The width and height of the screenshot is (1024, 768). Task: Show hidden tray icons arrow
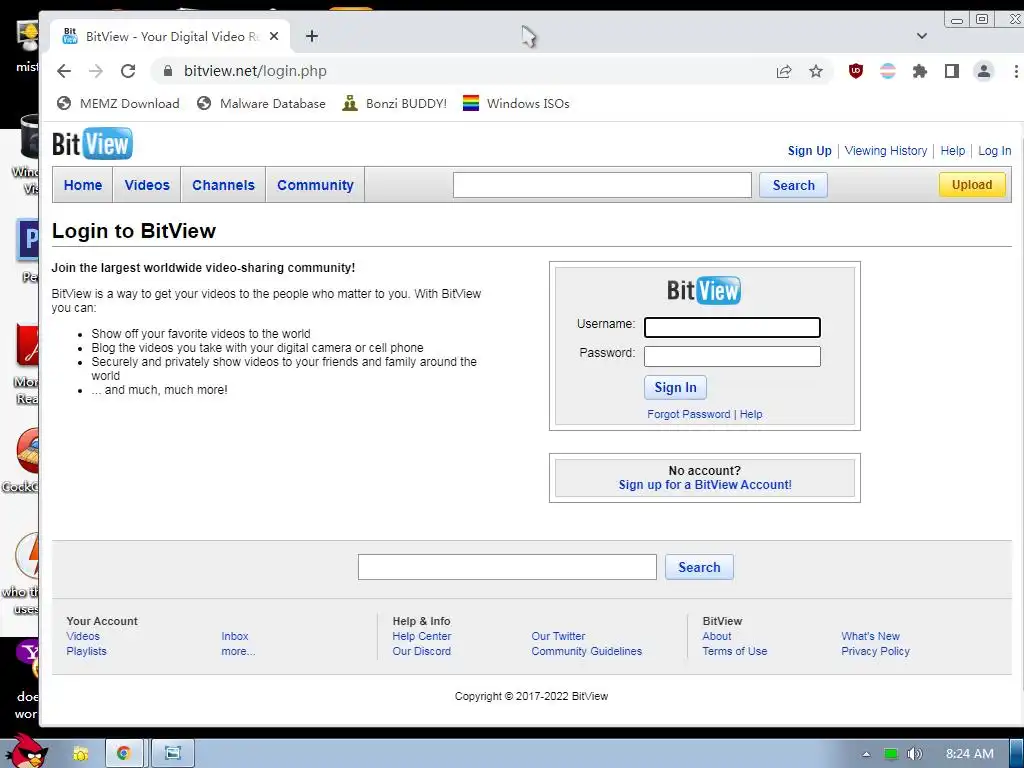click(867, 754)
